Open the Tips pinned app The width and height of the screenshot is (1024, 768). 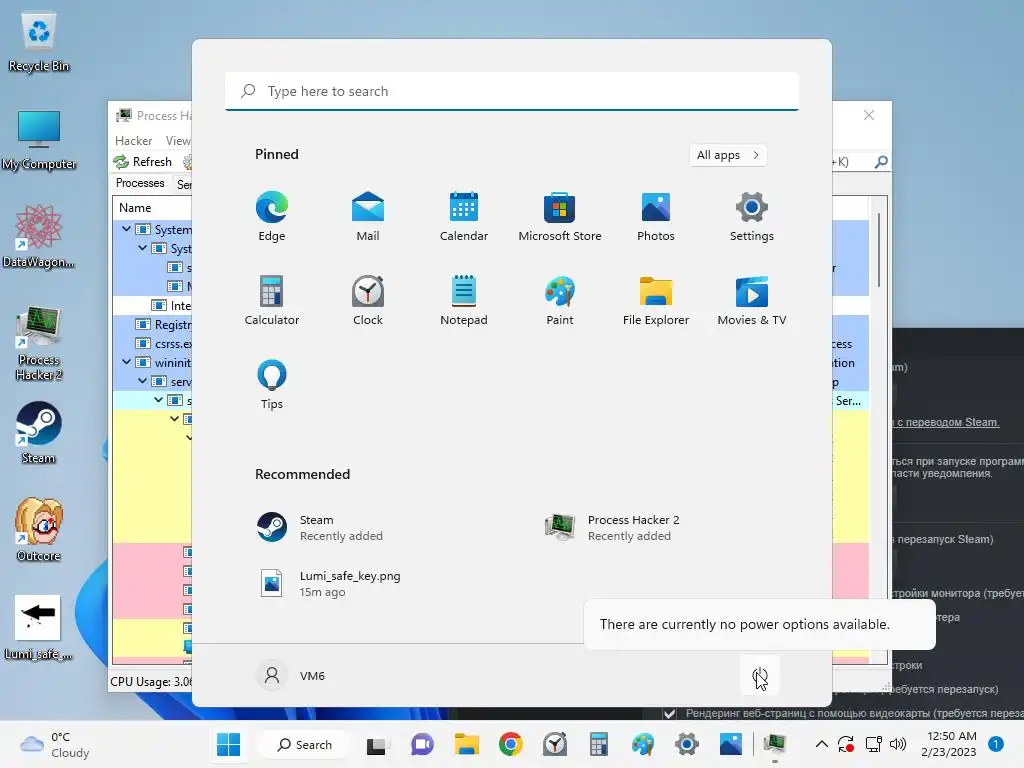coord(272,385)
